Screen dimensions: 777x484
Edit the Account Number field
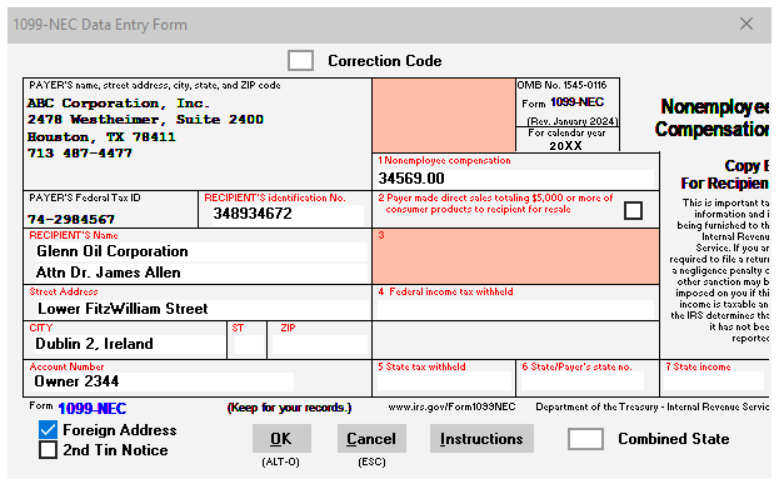162,381
